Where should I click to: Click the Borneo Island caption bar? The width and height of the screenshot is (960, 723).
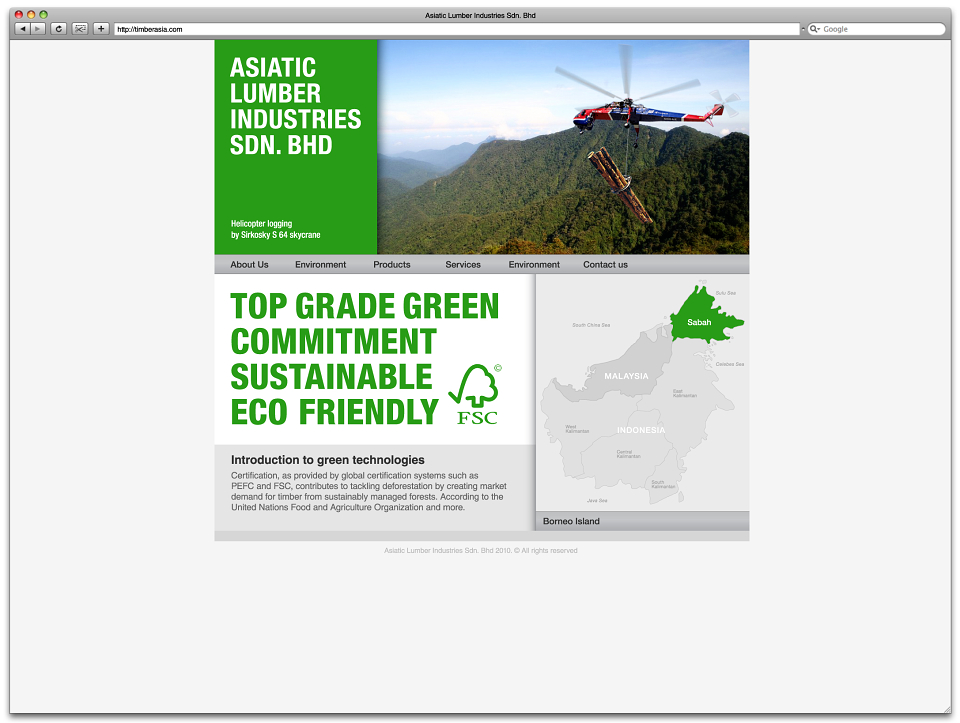642,521
